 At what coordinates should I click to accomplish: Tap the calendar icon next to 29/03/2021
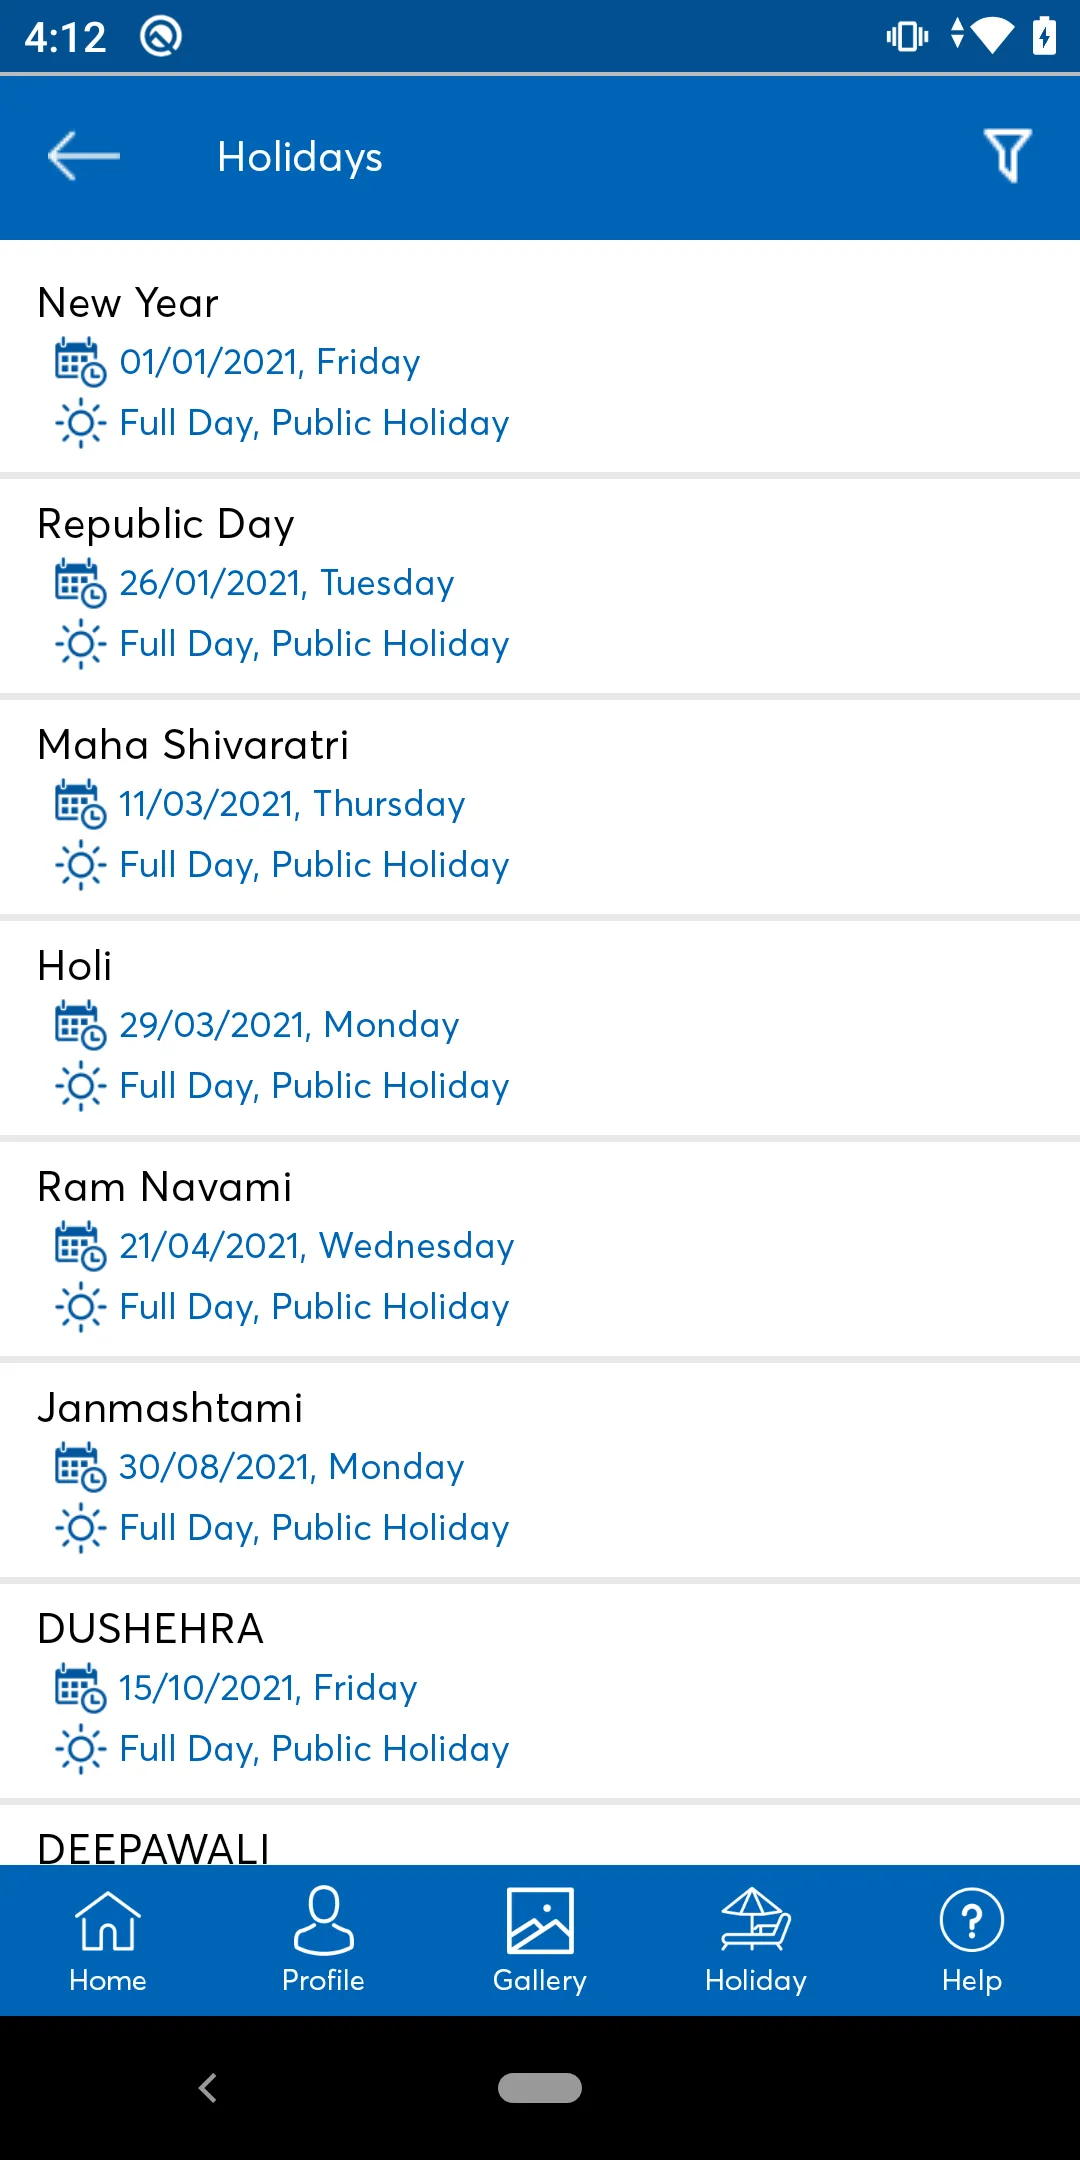click(x=80, y=1025)
